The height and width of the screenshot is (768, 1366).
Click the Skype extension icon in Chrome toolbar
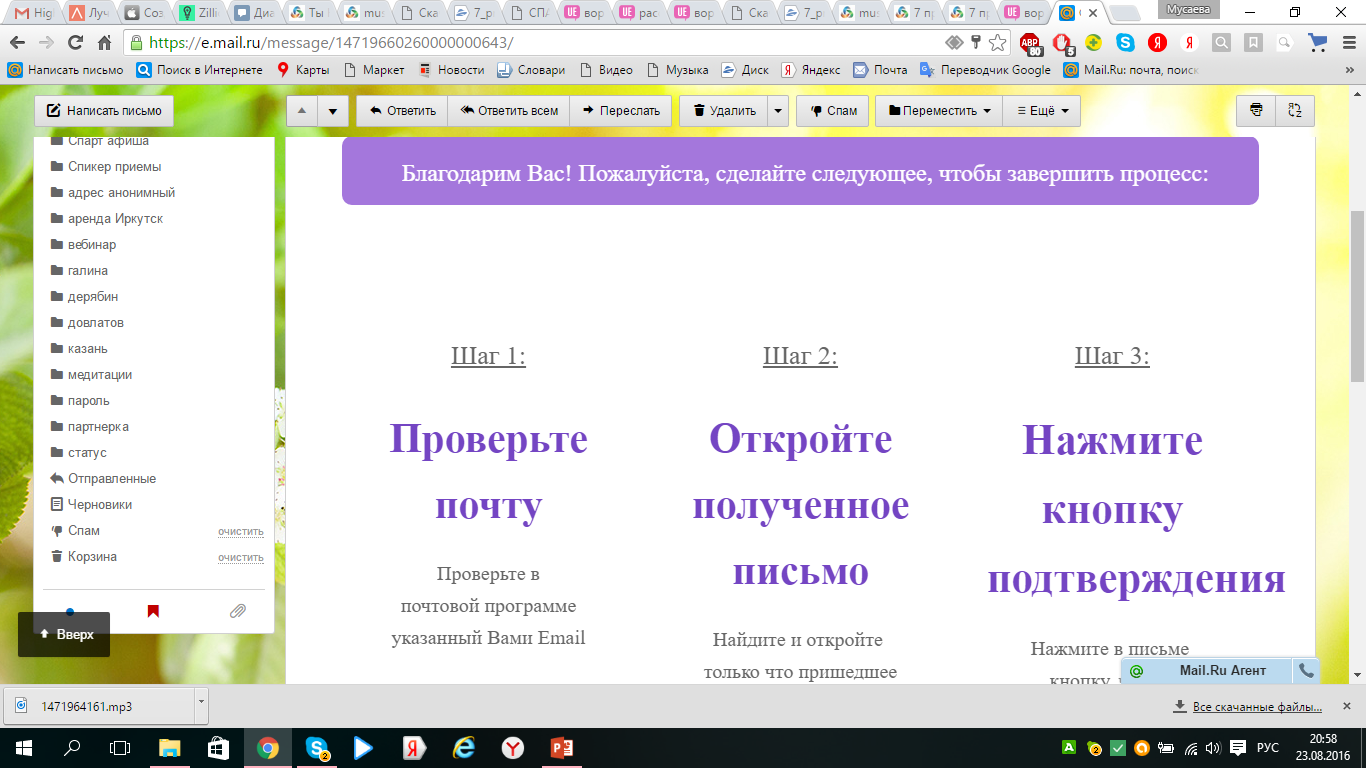coord(1125,43)
